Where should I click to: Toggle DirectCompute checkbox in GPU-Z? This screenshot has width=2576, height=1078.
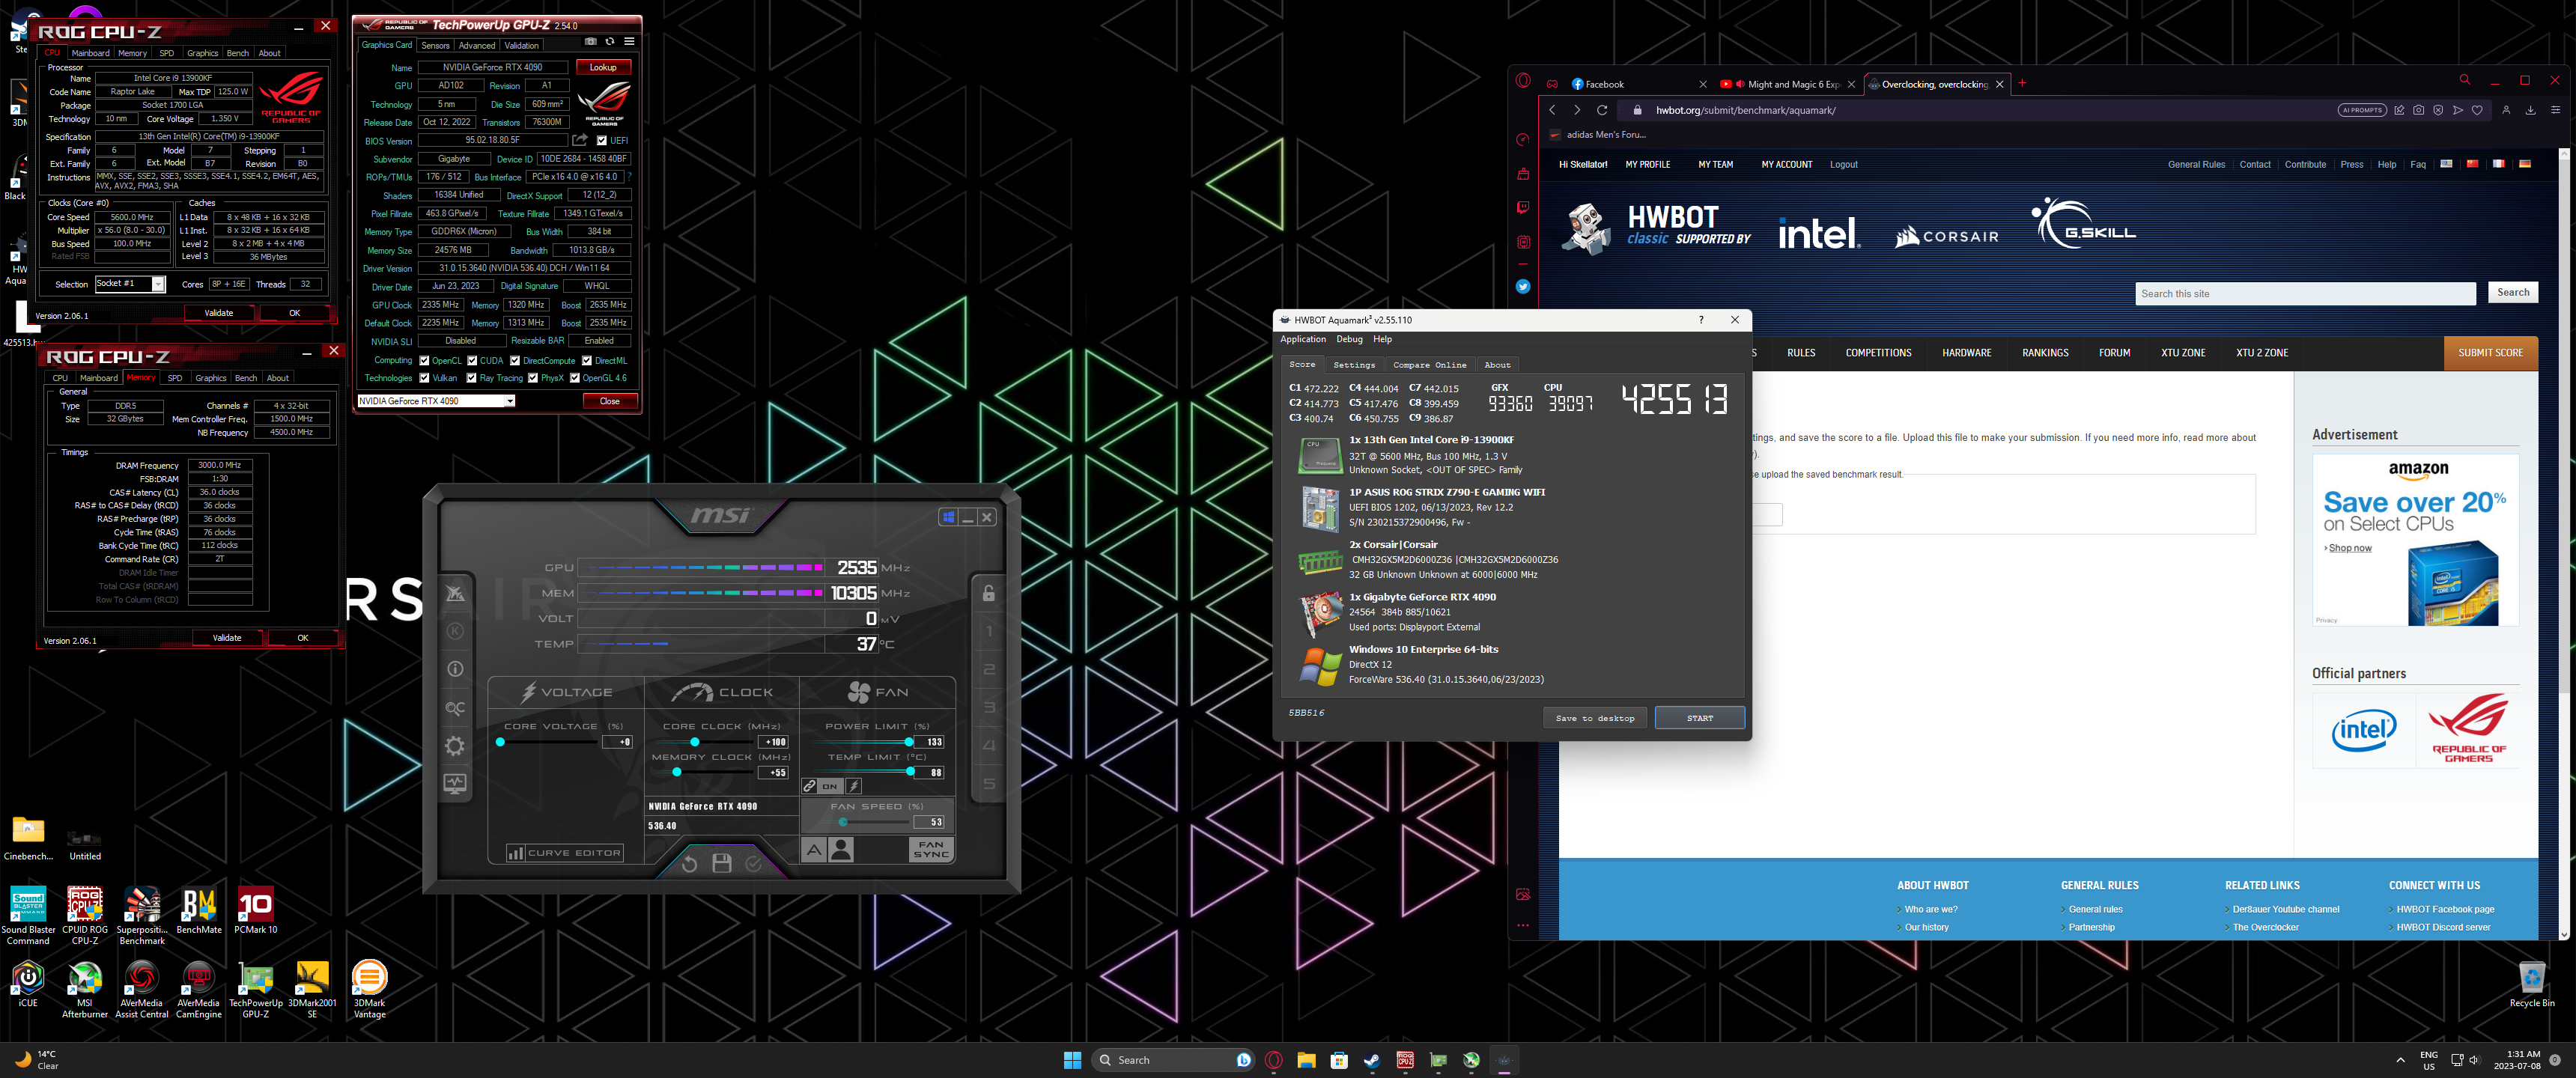(515, 361)
